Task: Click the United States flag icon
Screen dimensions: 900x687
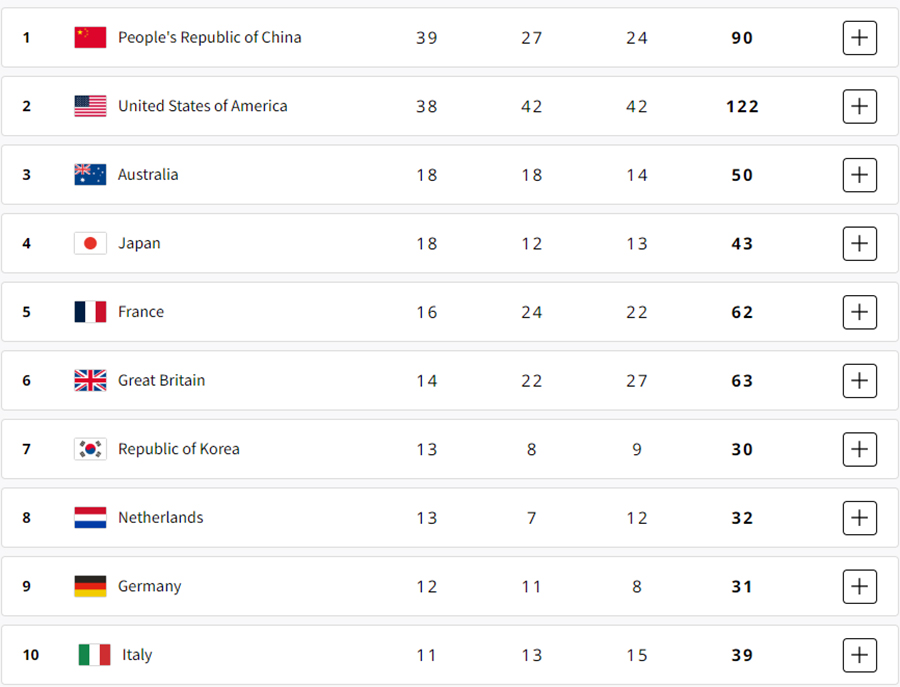Action: 90,106
